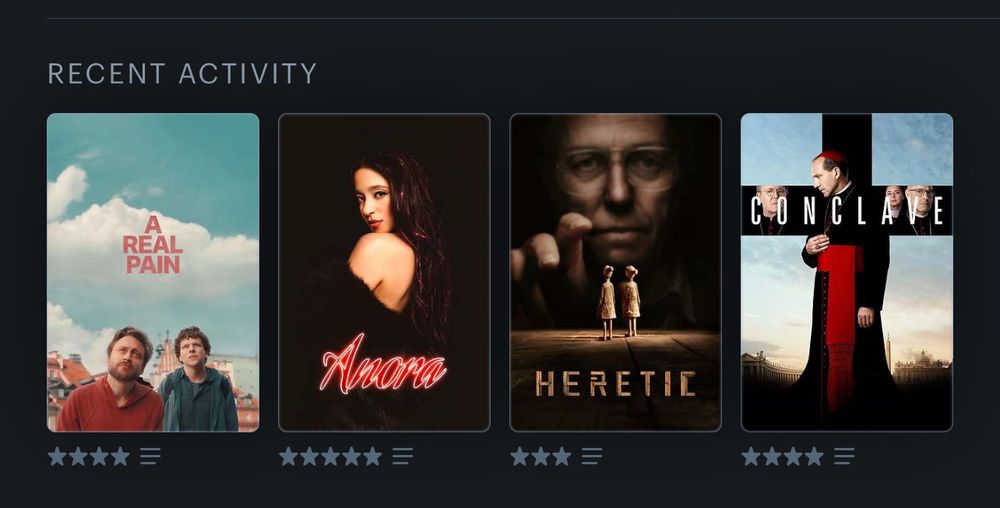This screenshot has width=1000, height=508.
Task: Open the review icon beside Anora's five stars
Action: tap(403, 456)
